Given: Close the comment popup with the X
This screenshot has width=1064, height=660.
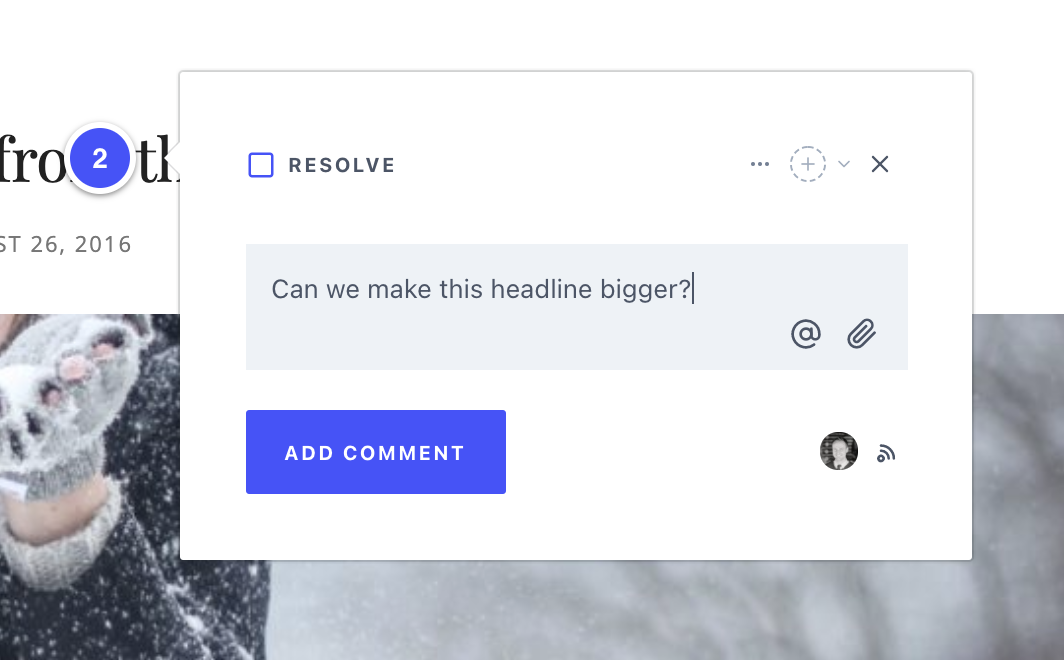Looking at the screenshot, I should point(879,164).
